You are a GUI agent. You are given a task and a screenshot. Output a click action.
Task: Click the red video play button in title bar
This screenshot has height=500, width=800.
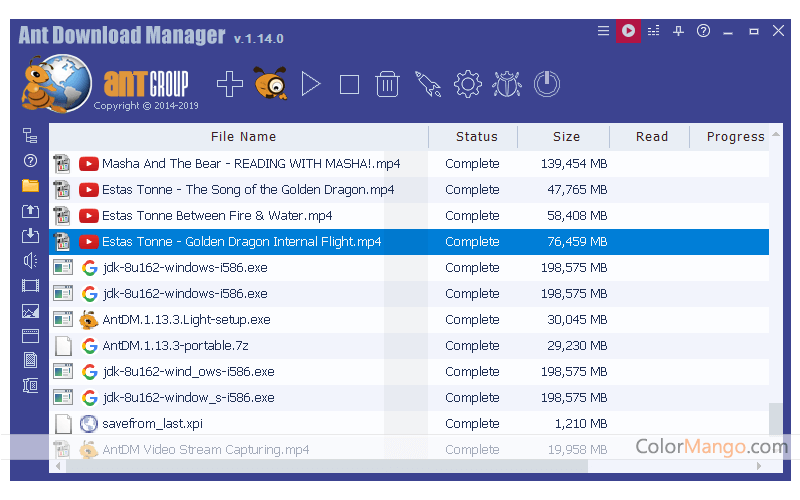pyautogui.click(x=628, y=31)
